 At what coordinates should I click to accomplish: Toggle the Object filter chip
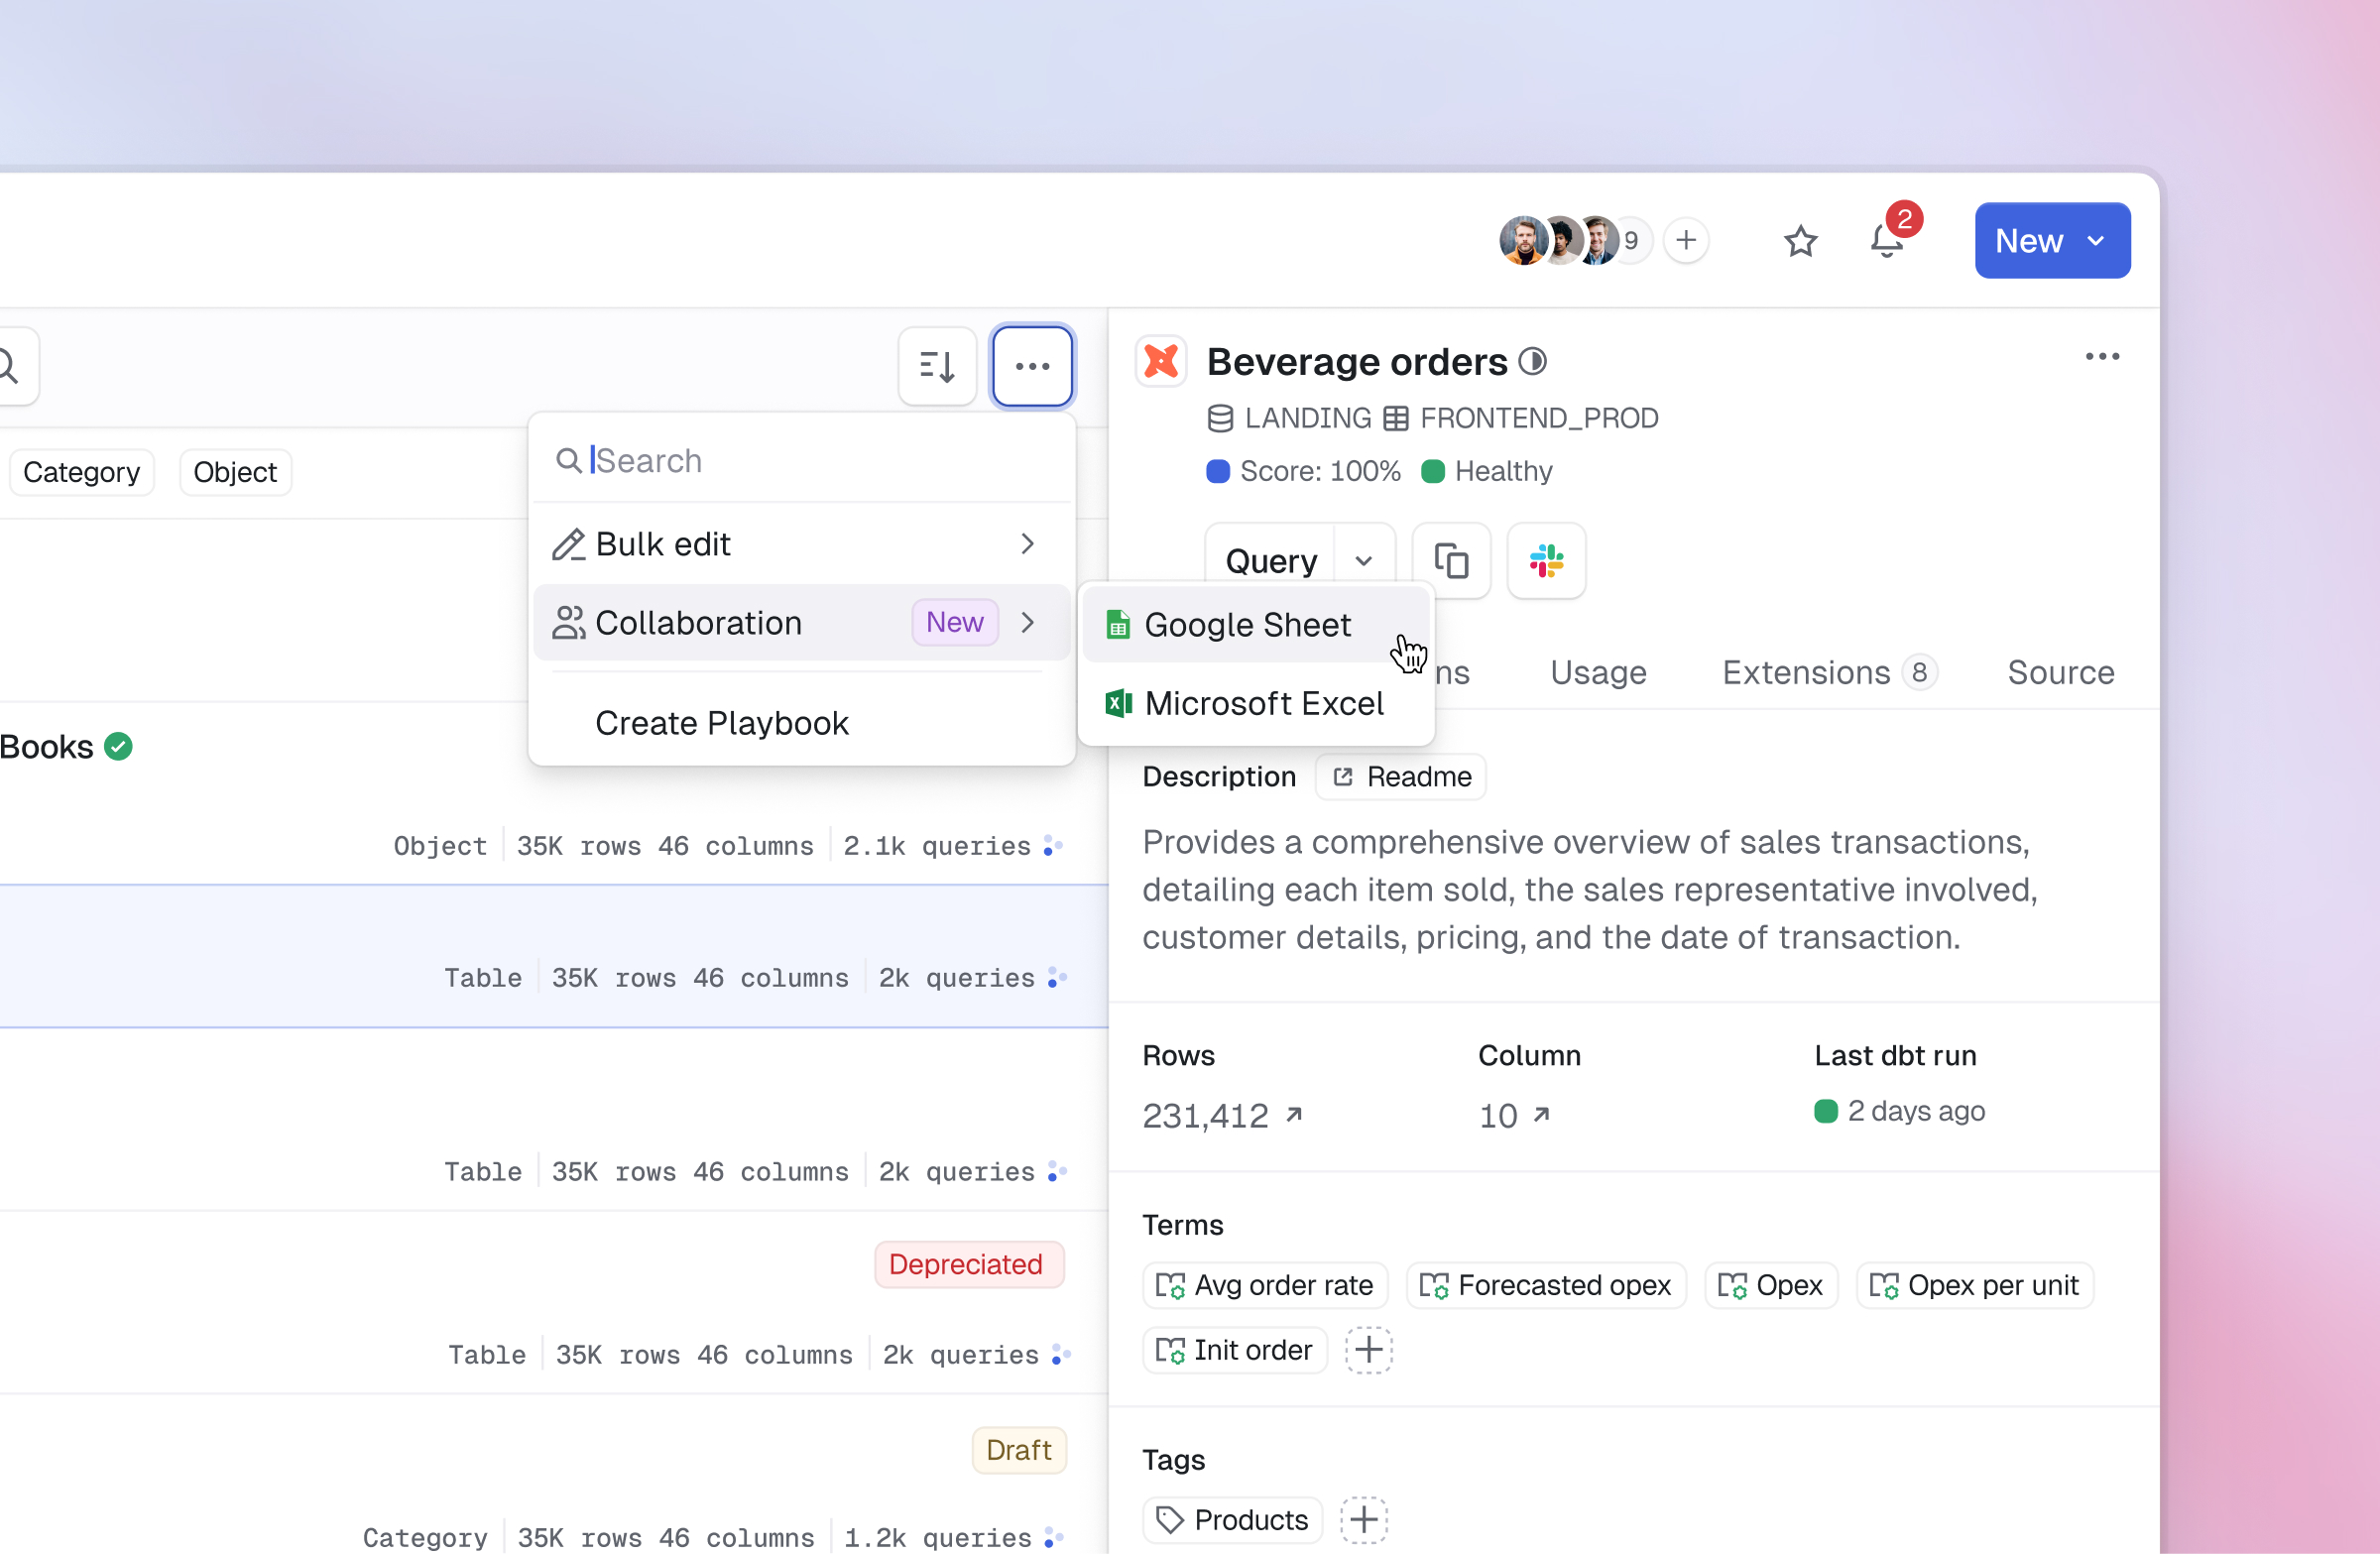point(235,472)
